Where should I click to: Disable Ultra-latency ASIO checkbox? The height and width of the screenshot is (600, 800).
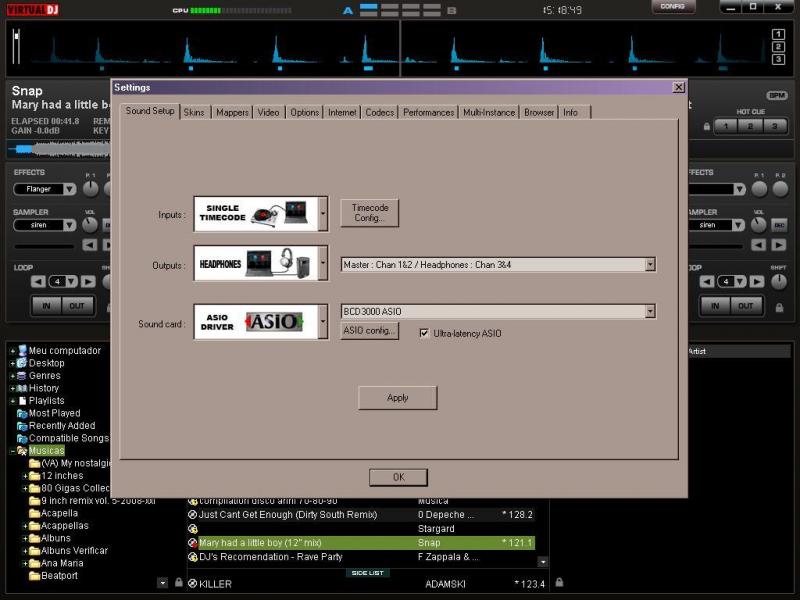[424, 333]
